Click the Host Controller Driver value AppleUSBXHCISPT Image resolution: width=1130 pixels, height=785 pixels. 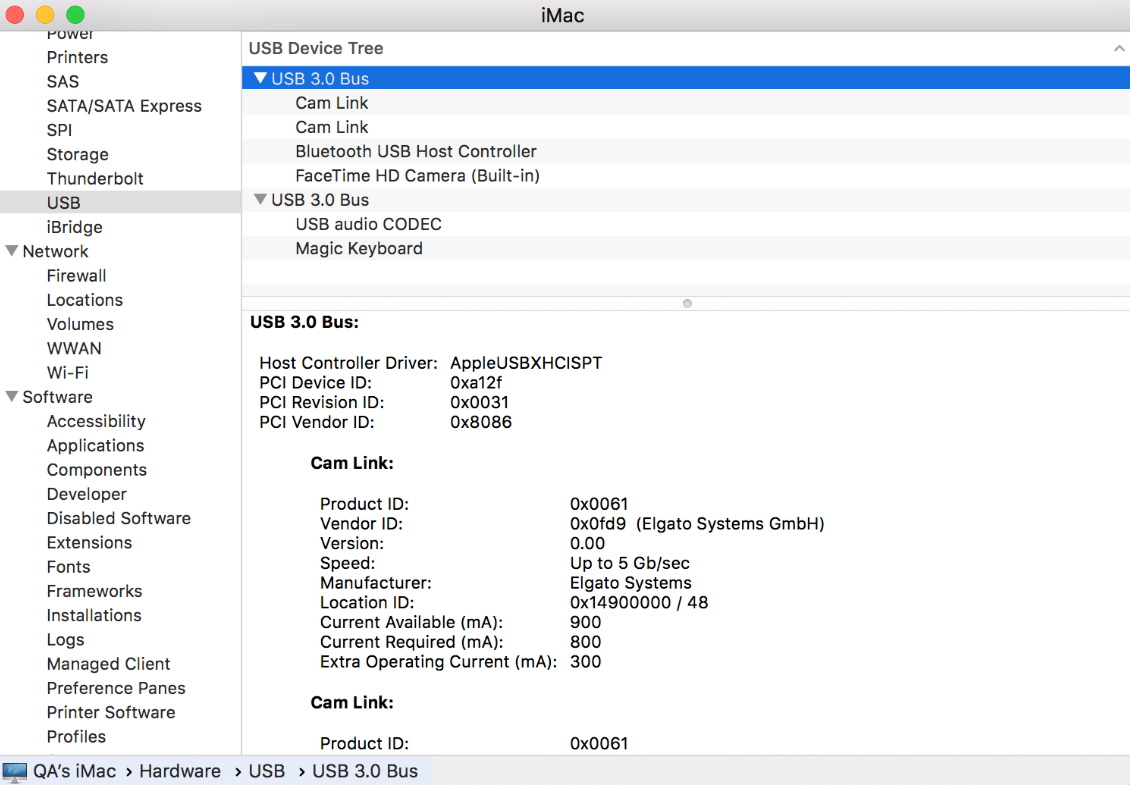[526, 363]
